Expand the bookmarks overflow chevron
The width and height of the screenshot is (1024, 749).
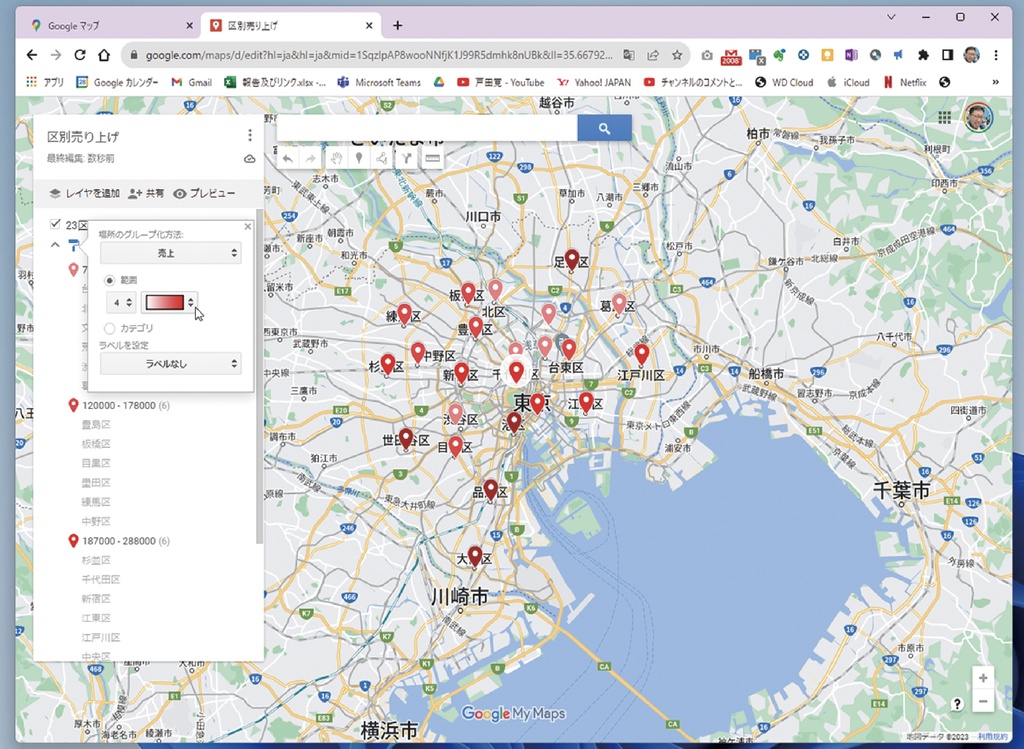[995, 82]
